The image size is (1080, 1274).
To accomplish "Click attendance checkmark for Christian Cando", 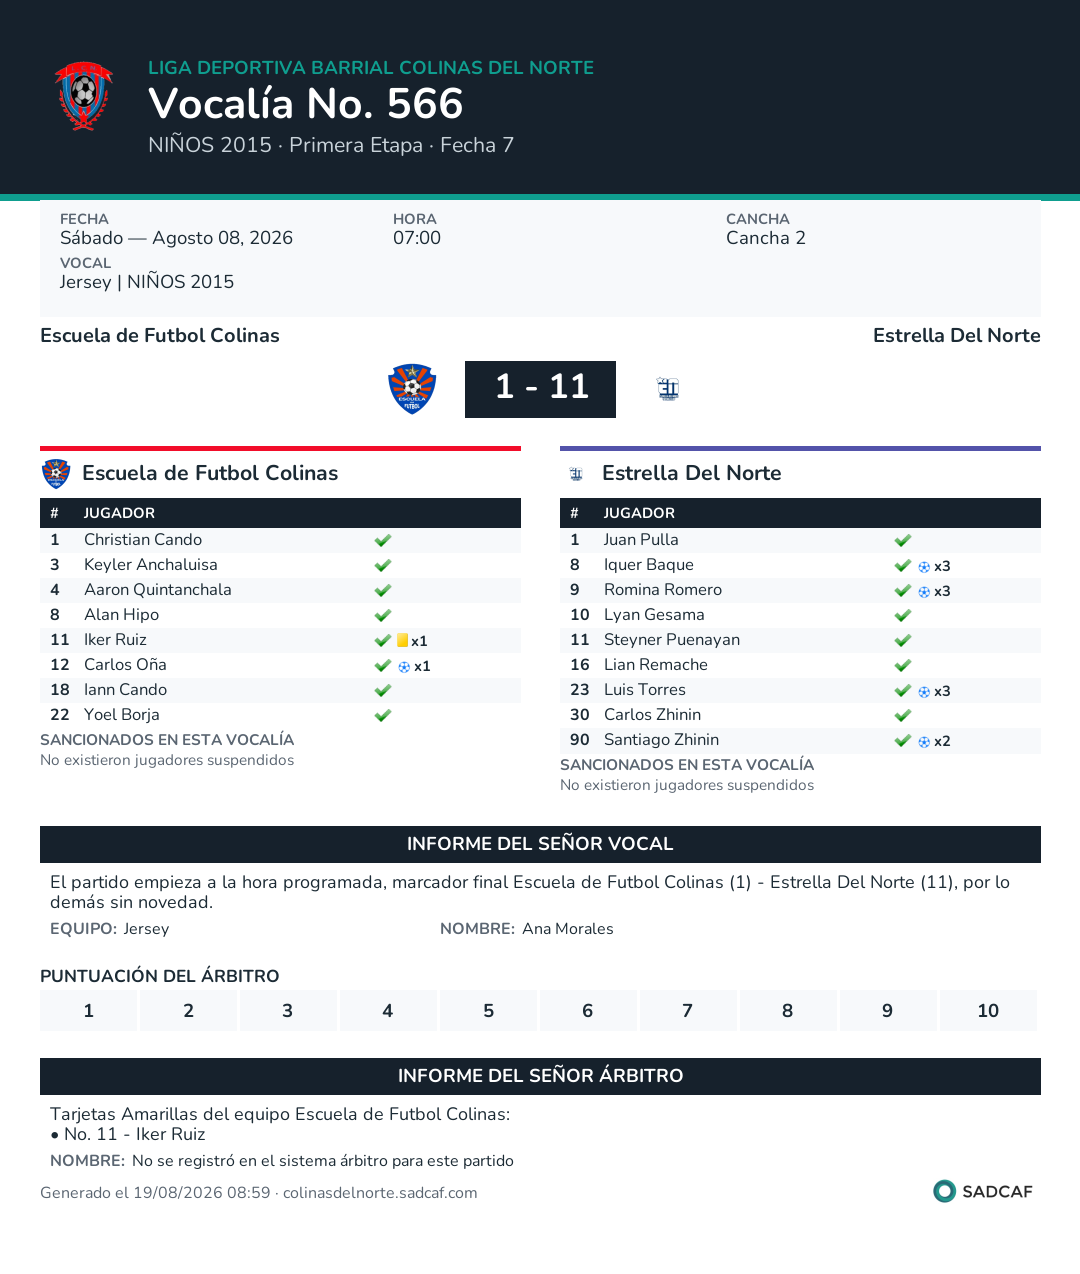I will coord(382,540).
